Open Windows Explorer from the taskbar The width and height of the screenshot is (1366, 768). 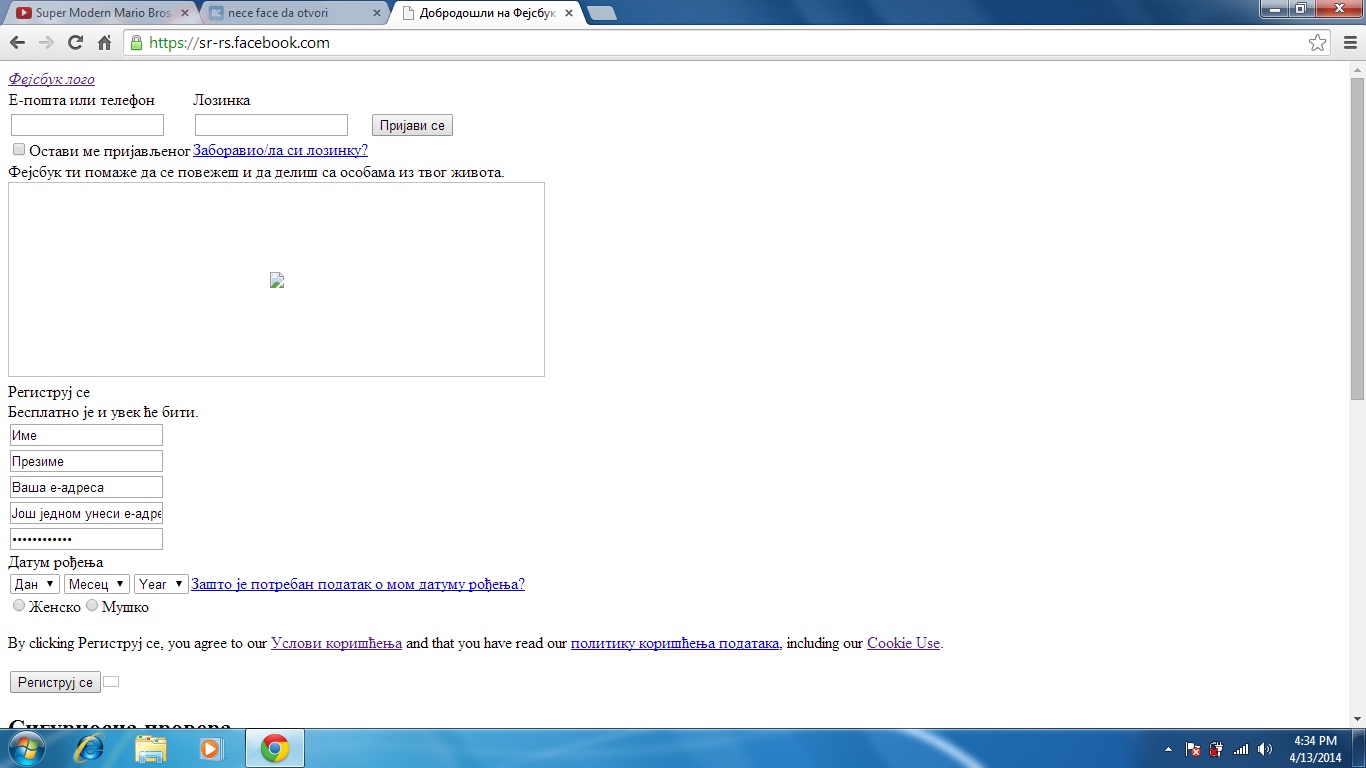point(151,748)
